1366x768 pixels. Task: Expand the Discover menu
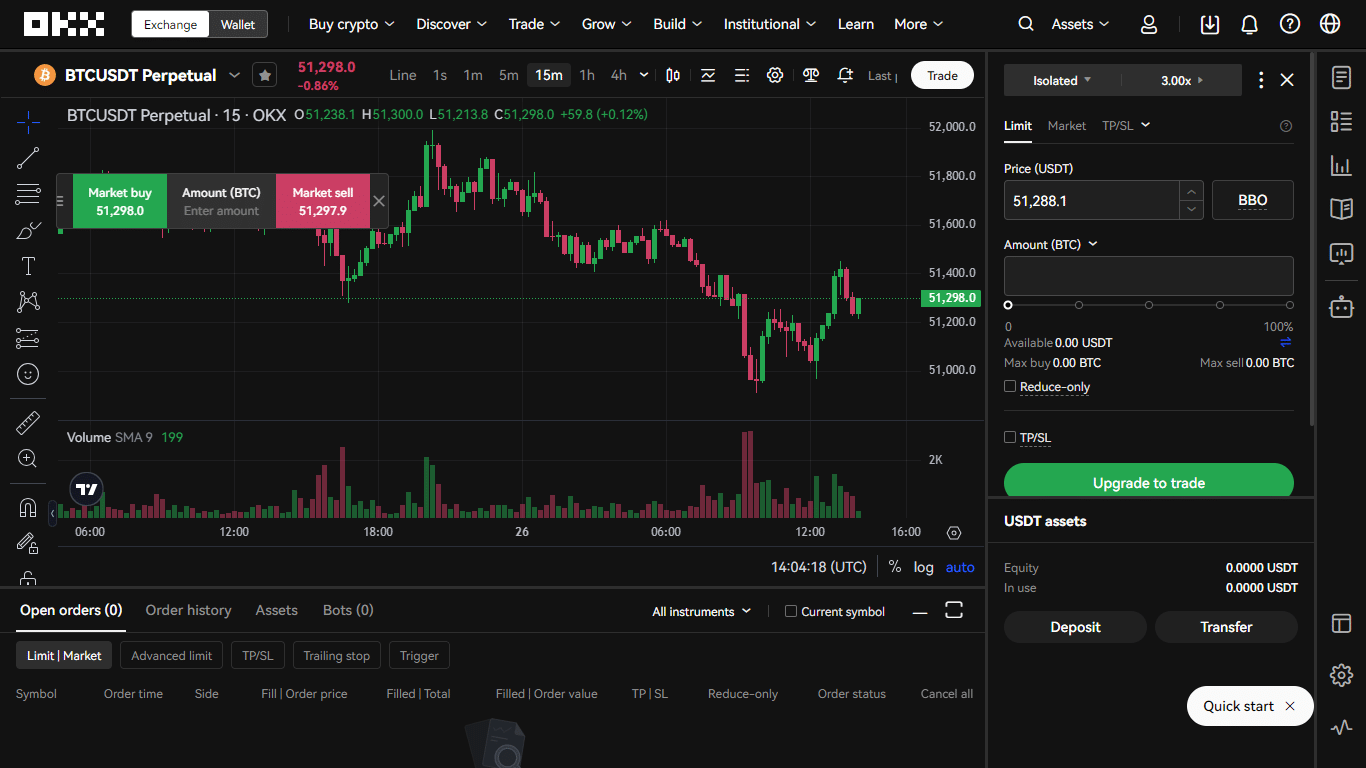coord(452,24)
